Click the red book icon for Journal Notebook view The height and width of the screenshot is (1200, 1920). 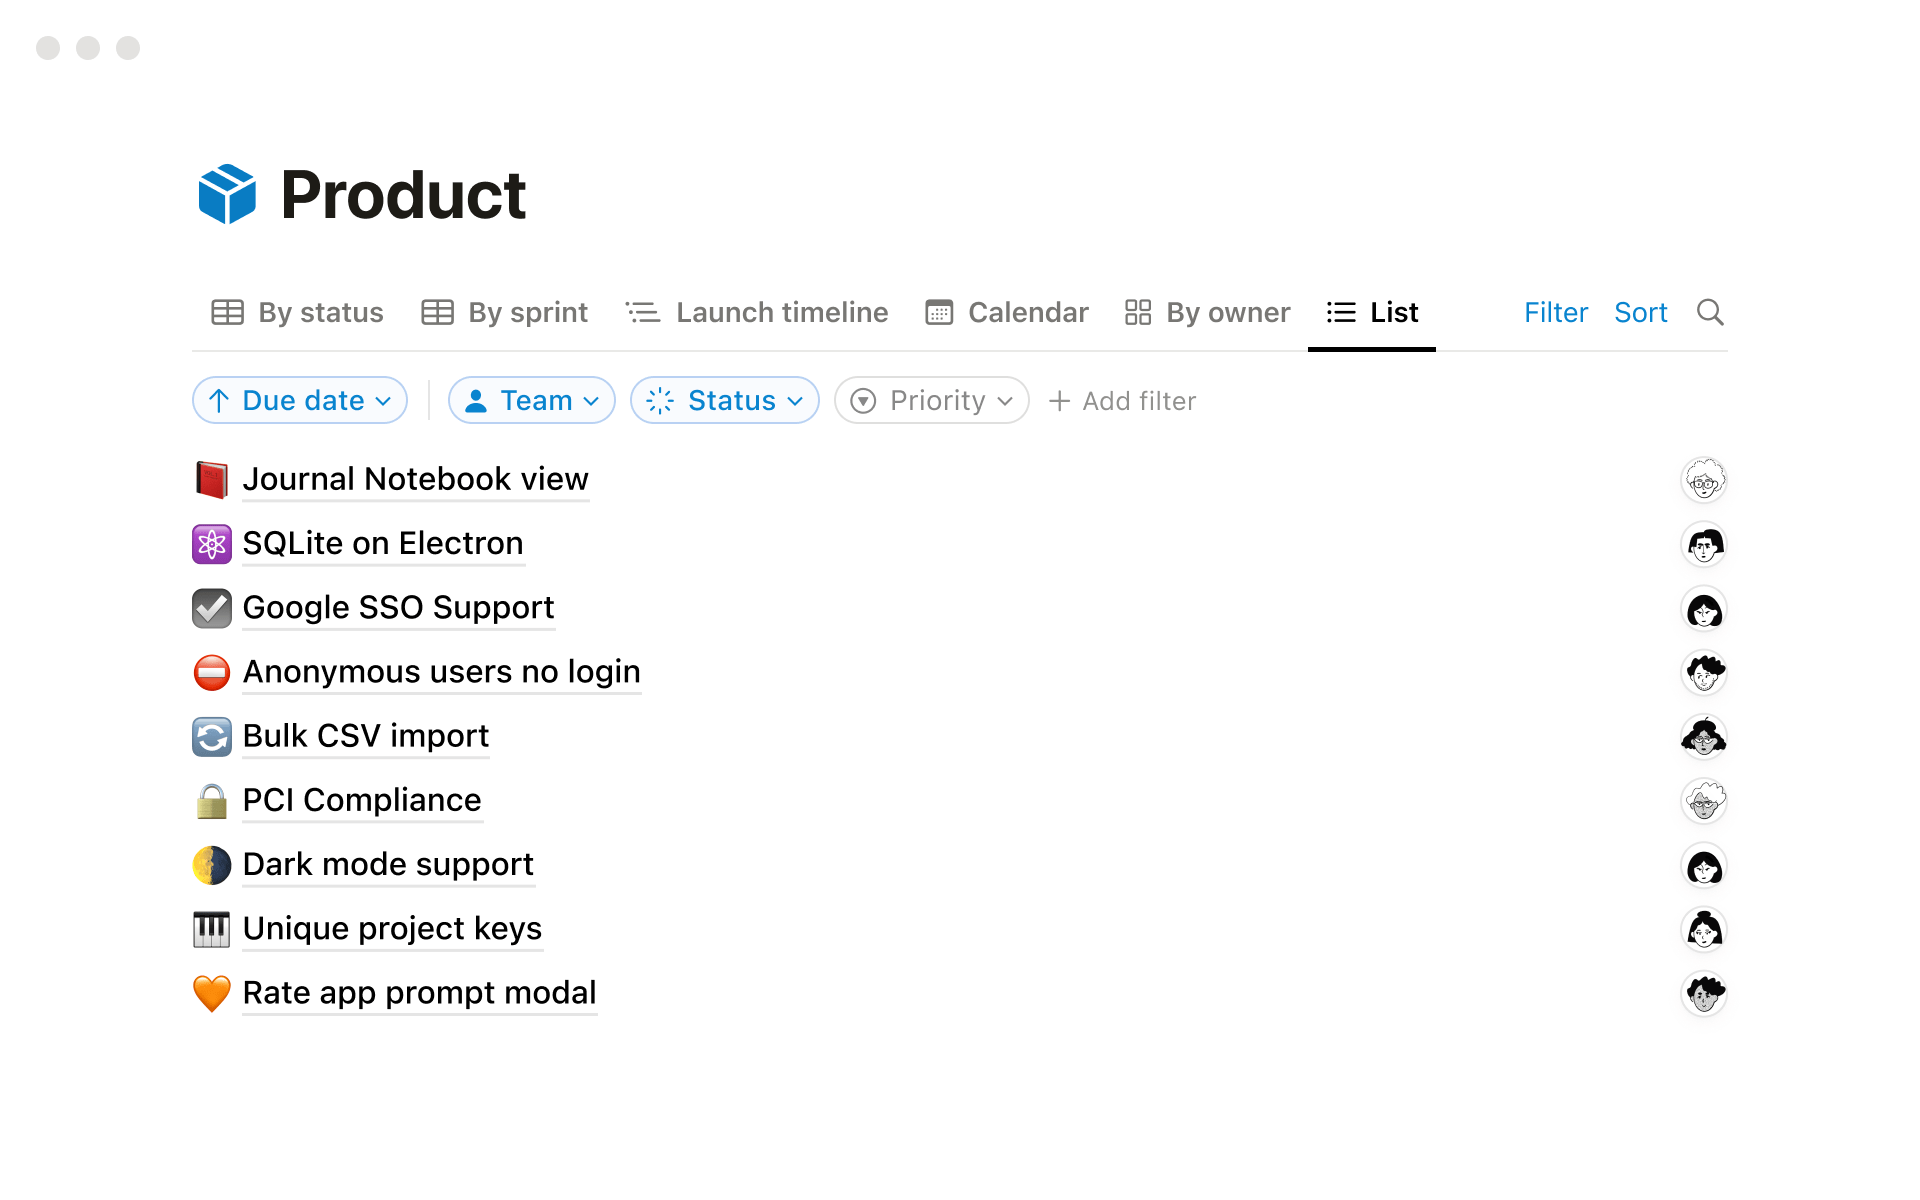pyautogui.click(x=211, y=479)
